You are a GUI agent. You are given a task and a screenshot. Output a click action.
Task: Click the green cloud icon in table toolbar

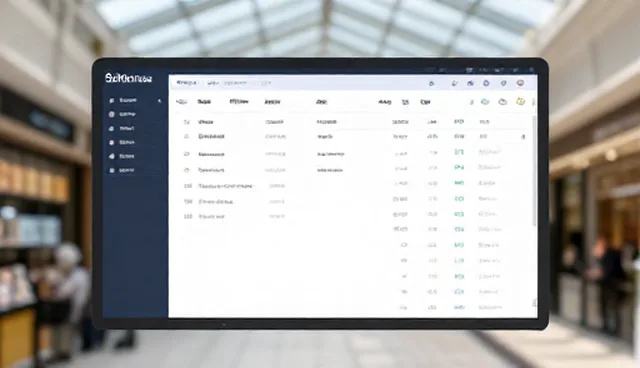[485, 102]
